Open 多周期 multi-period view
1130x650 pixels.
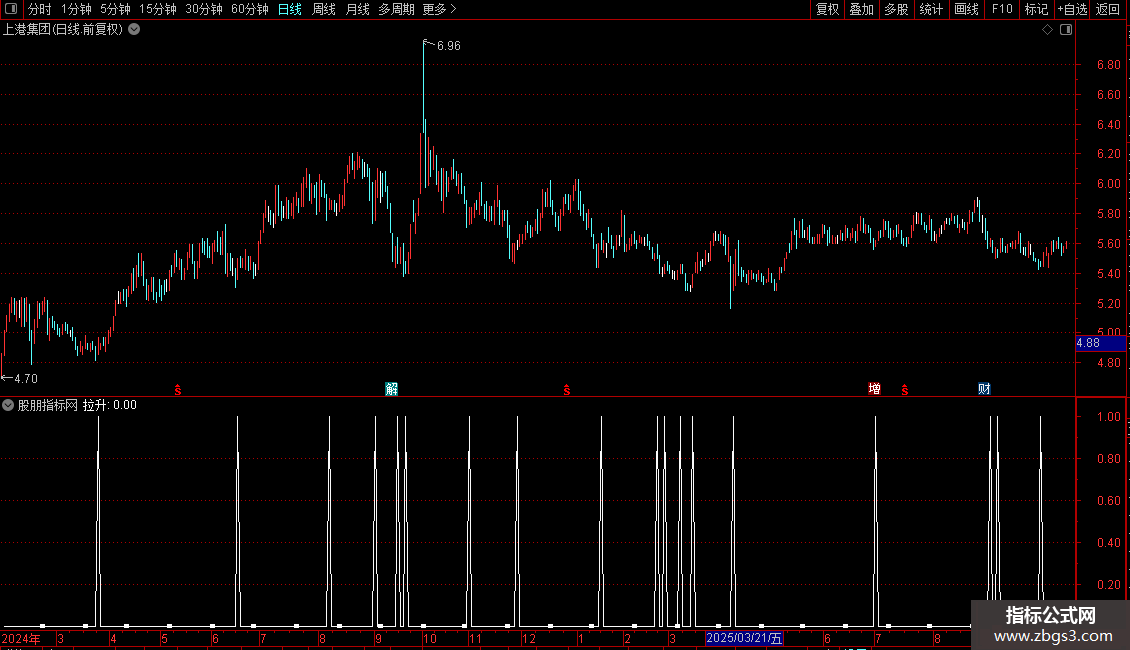click(396, 9)
